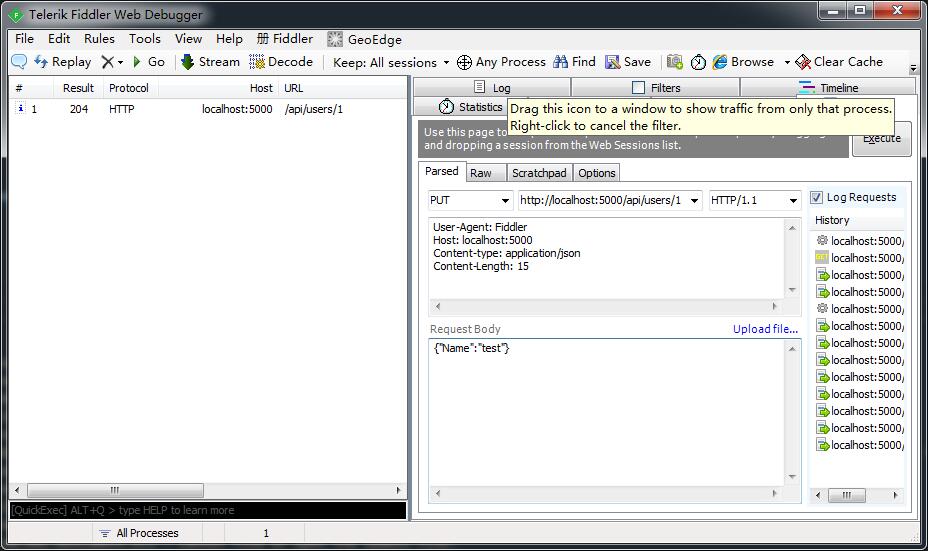Click the Find binoculars button
928x551 pixels.
click(x=574, y=62)
